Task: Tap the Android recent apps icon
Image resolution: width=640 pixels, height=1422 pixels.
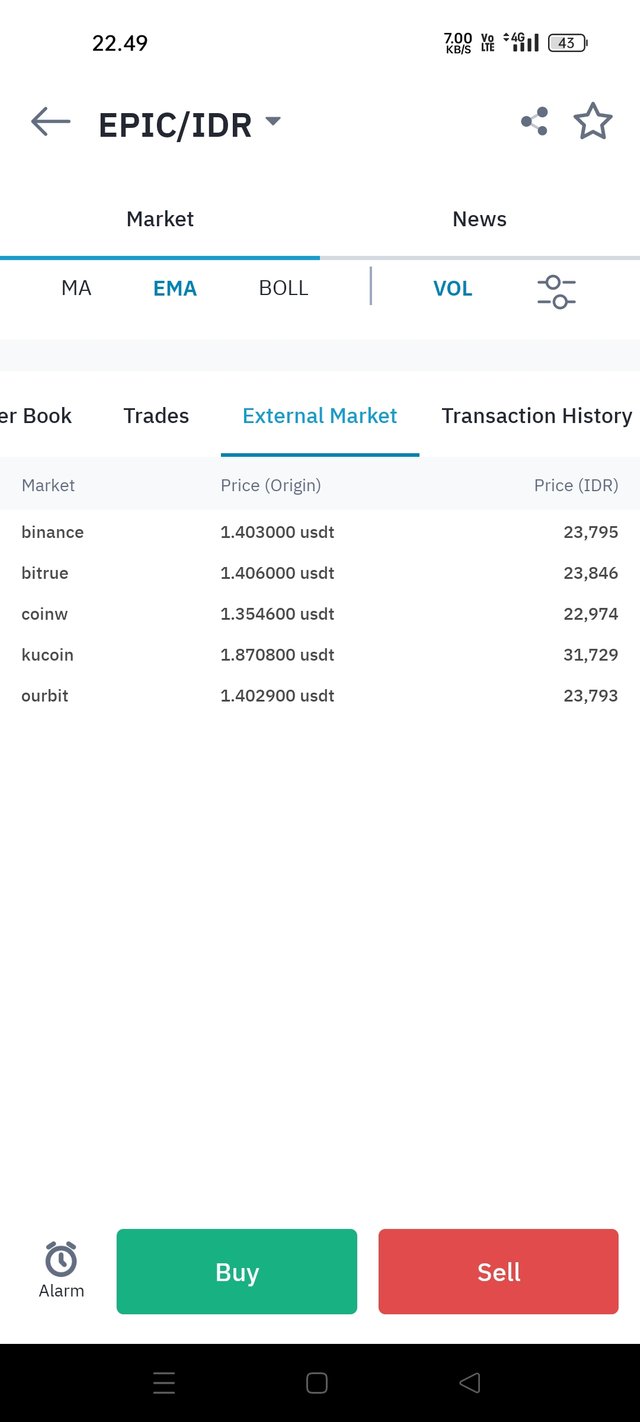Action: [164, 1383]
